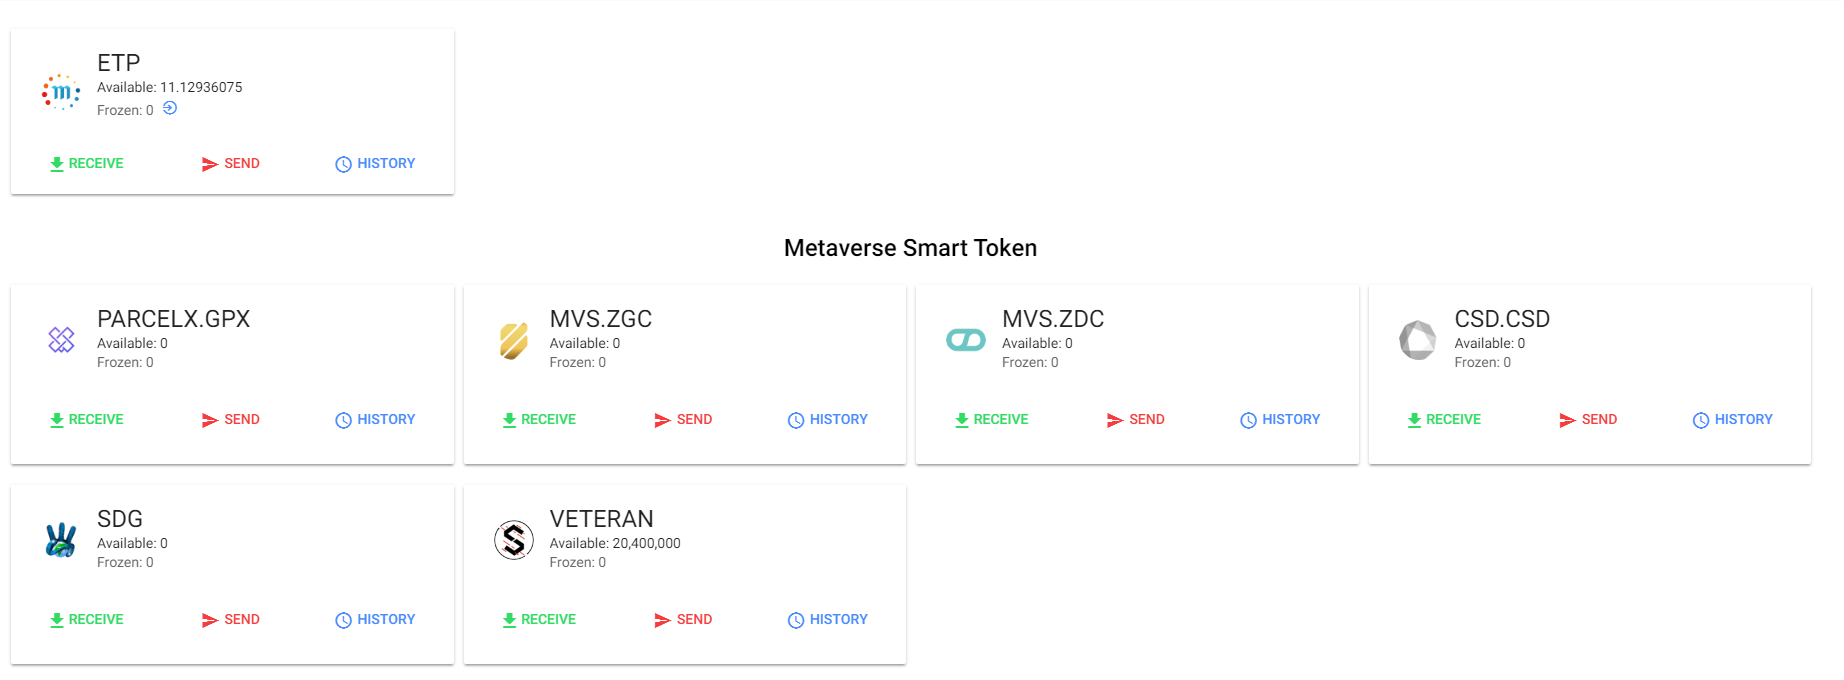The height and width of the screenshot is (680, 1844).
Task: Receive MVS.ZGC tokens
Action: point(539,419)
